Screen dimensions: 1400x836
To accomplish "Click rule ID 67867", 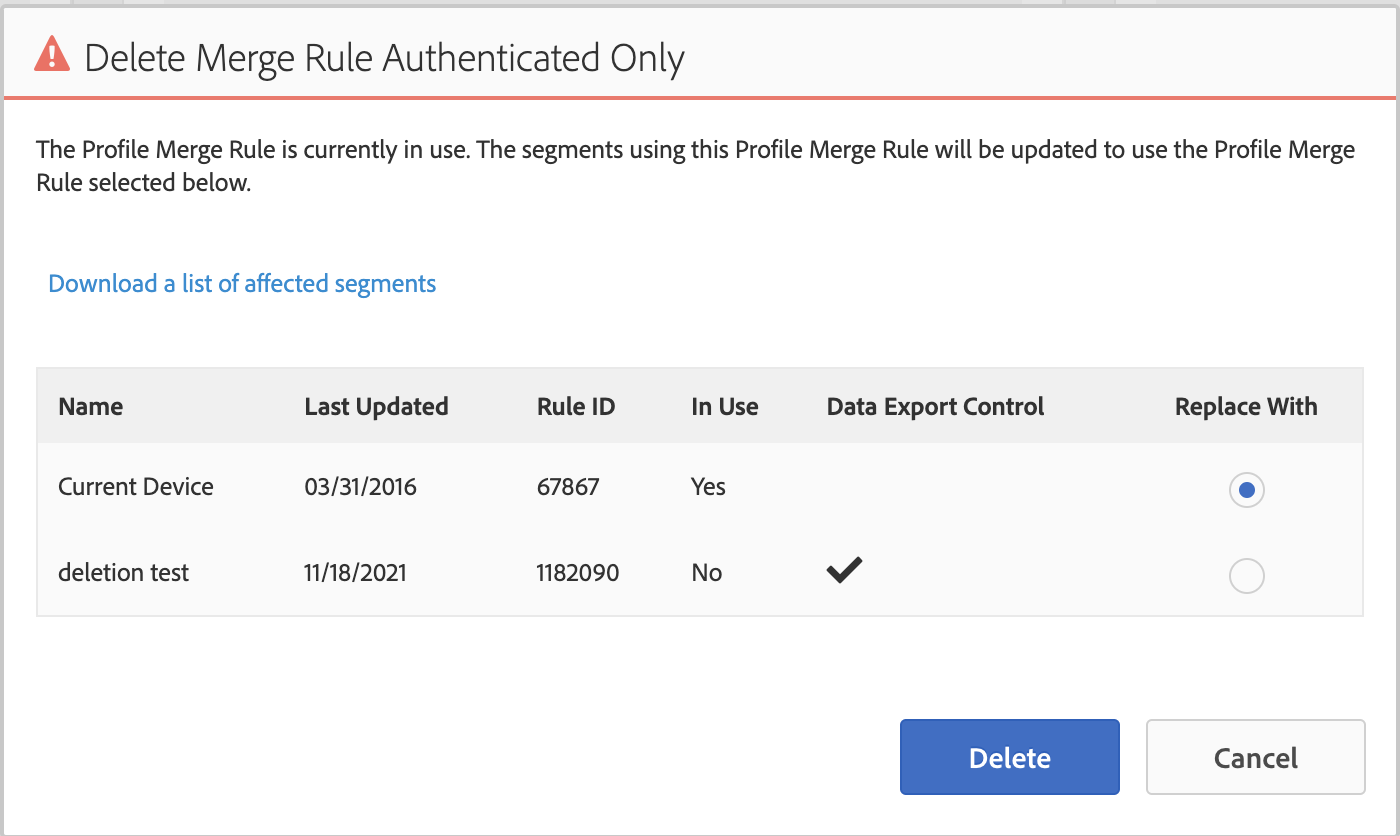I will coord(568,487).
